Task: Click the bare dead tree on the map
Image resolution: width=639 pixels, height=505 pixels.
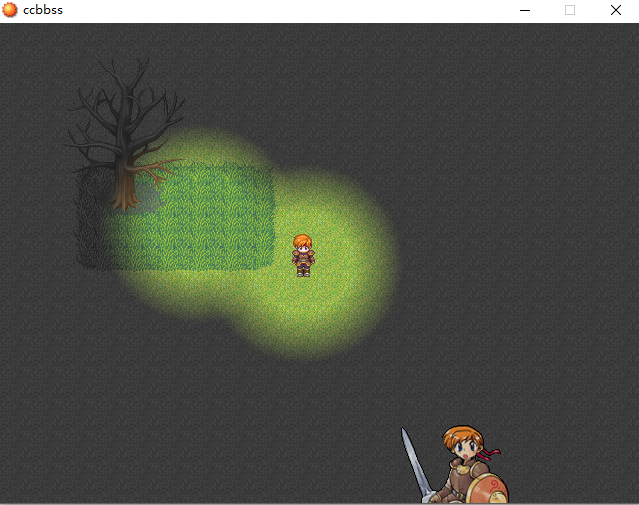Action: point(126,134)
